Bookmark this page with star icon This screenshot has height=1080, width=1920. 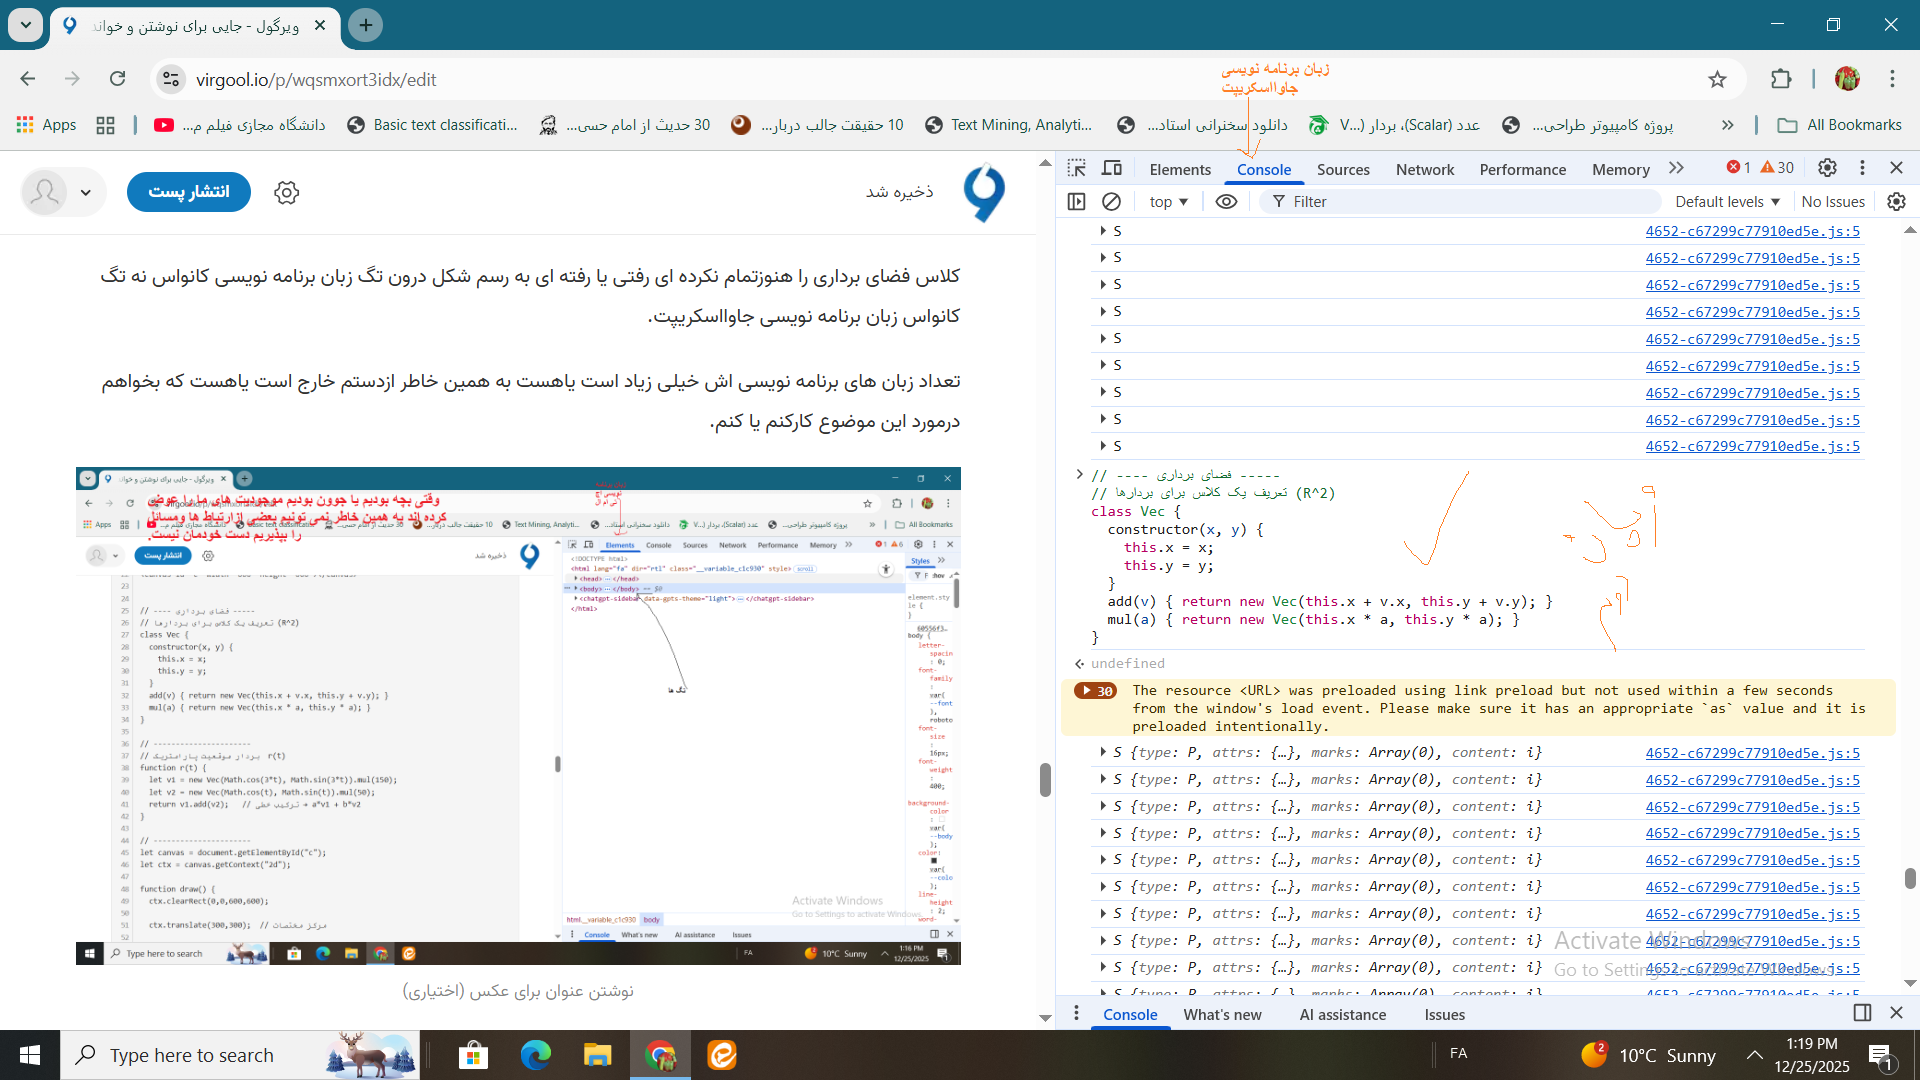click(x=1717, y=79)
